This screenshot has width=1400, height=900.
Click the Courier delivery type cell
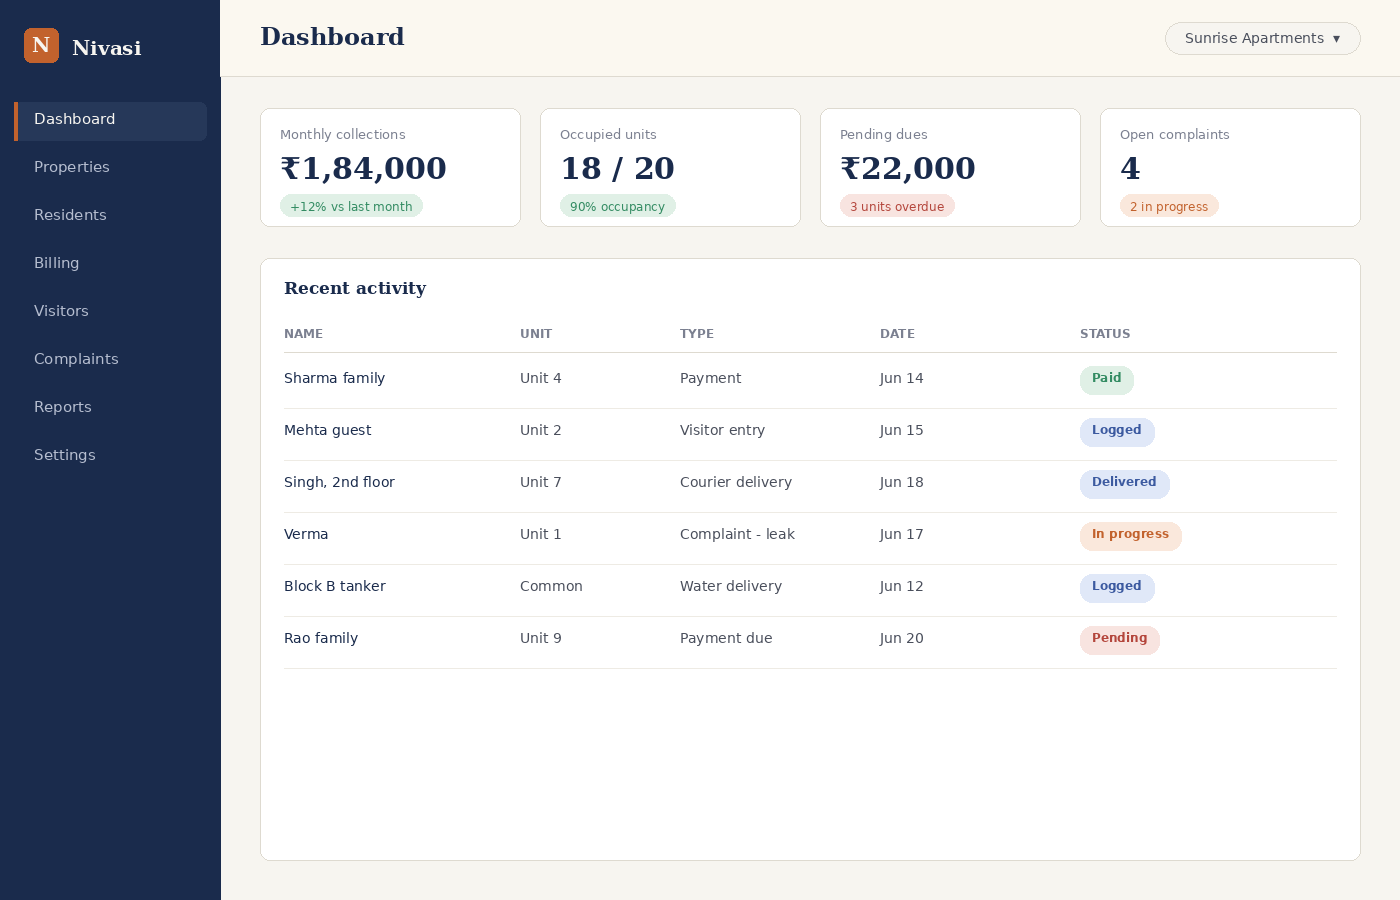coord(736,482)
